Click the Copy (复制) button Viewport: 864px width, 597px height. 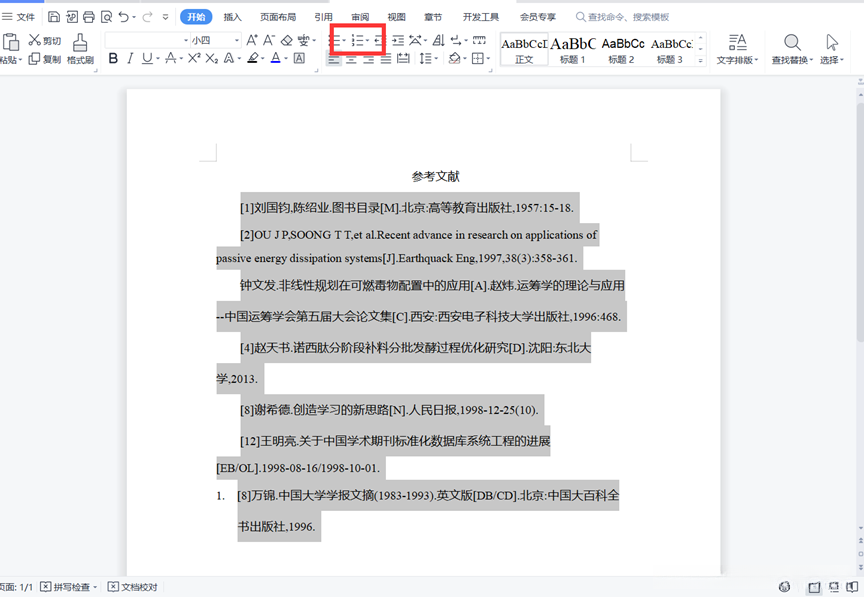point(45,58)
